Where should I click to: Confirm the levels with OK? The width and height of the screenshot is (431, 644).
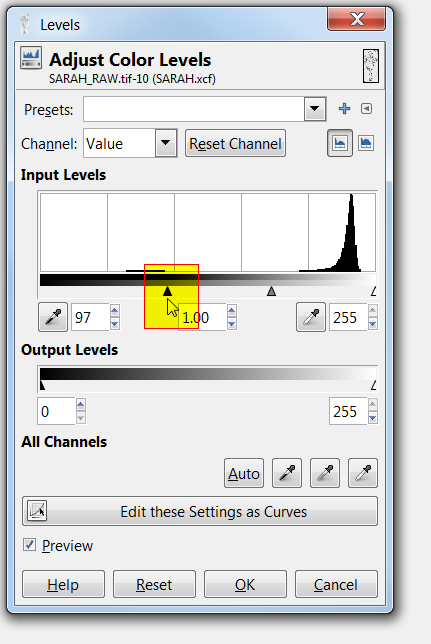pyautogui.click(x=245, y=584)
